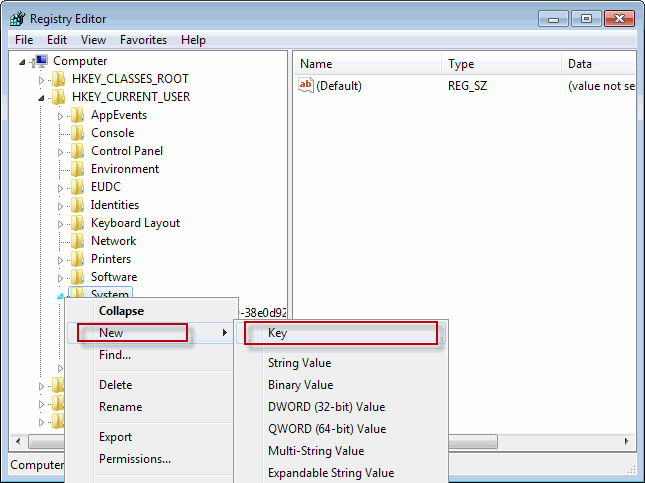Screen dimensions: 645x483
Task: Select the Network tree label
Action: pos(114,241)
